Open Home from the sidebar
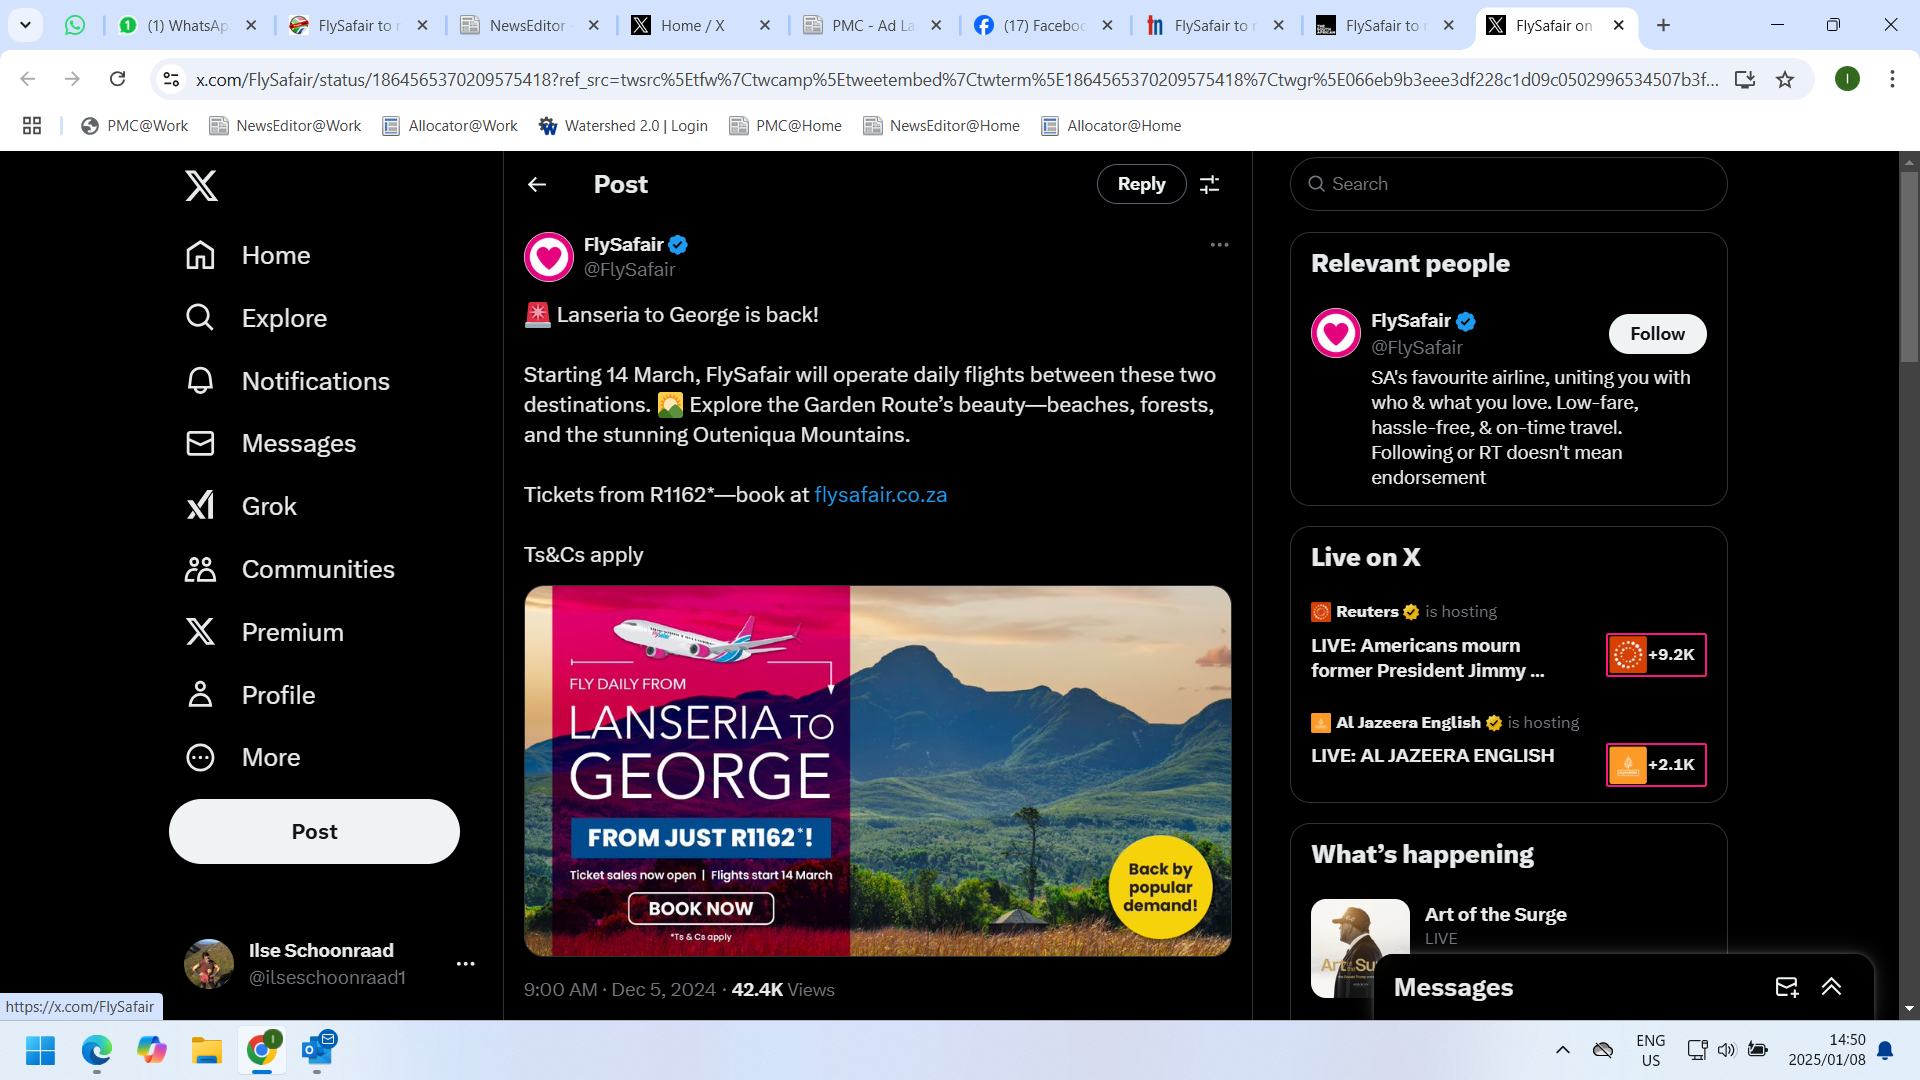This screenshot has width=1920, height=1080. click(248, 255)
